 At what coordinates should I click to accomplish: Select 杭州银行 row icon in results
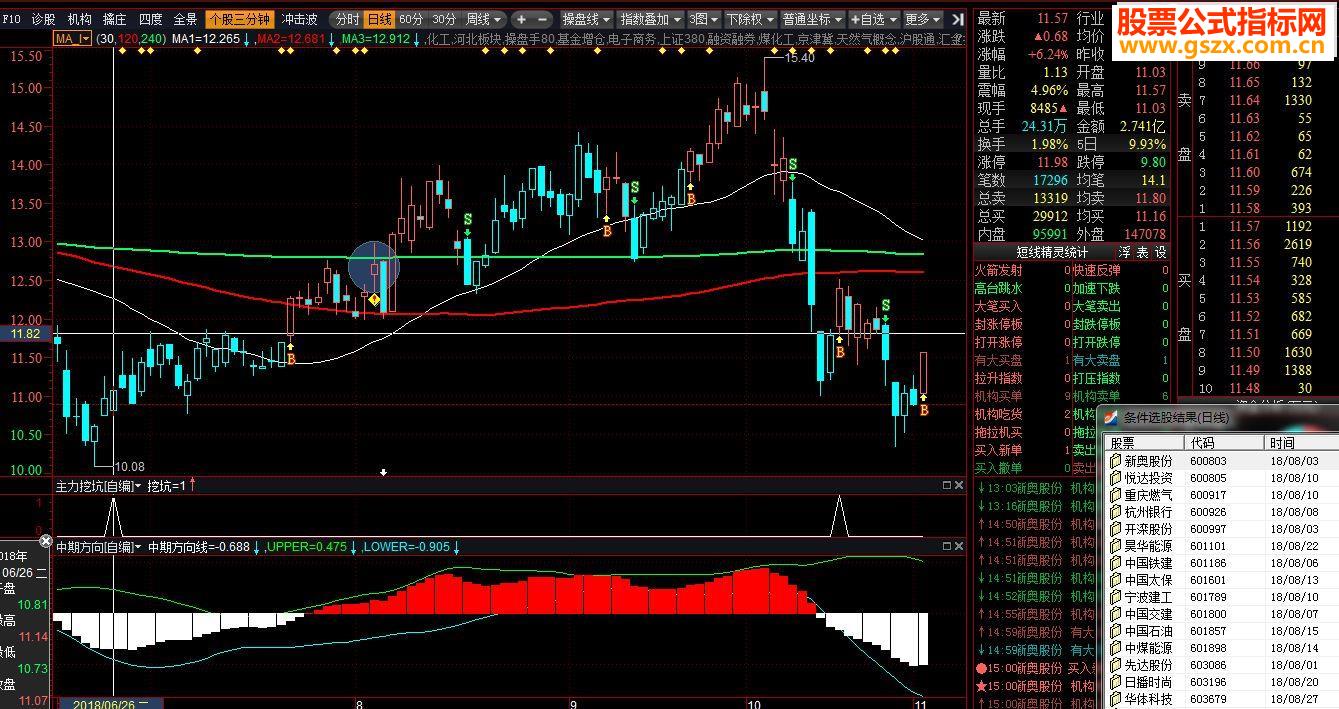(x=1116, y=512)
